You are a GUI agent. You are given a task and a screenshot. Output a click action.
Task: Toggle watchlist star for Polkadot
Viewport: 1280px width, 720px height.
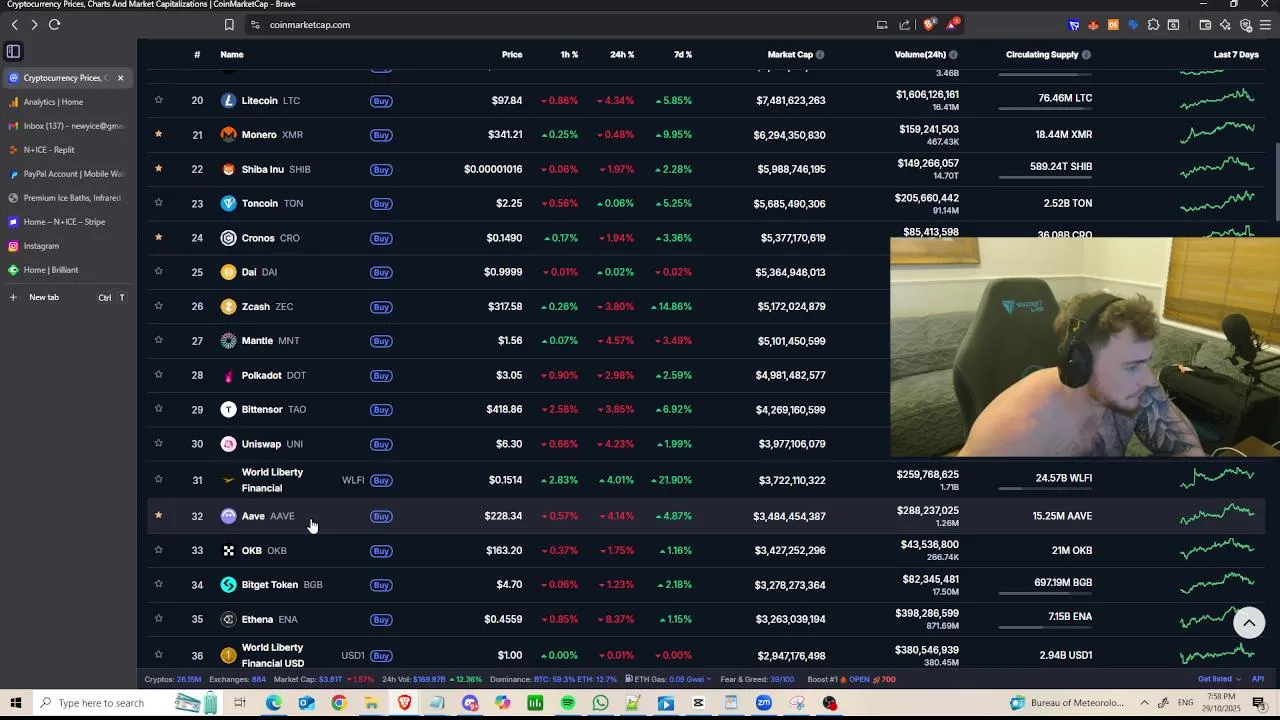(x=158, y=375)
